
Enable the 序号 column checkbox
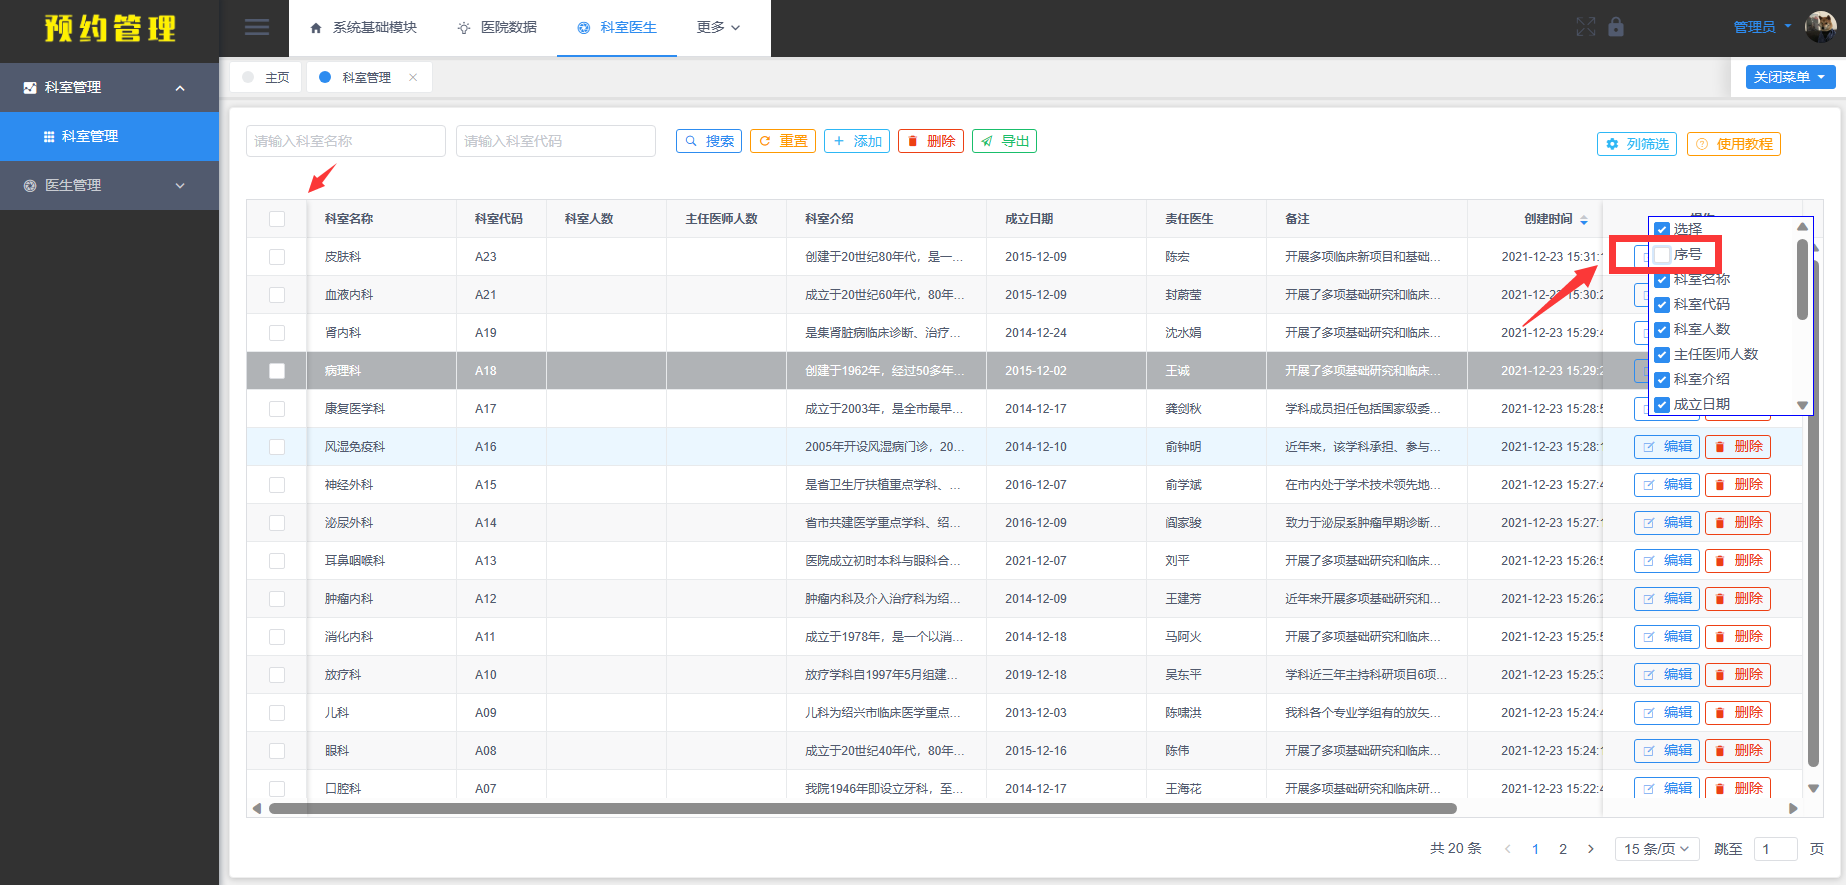point(1662,255)
